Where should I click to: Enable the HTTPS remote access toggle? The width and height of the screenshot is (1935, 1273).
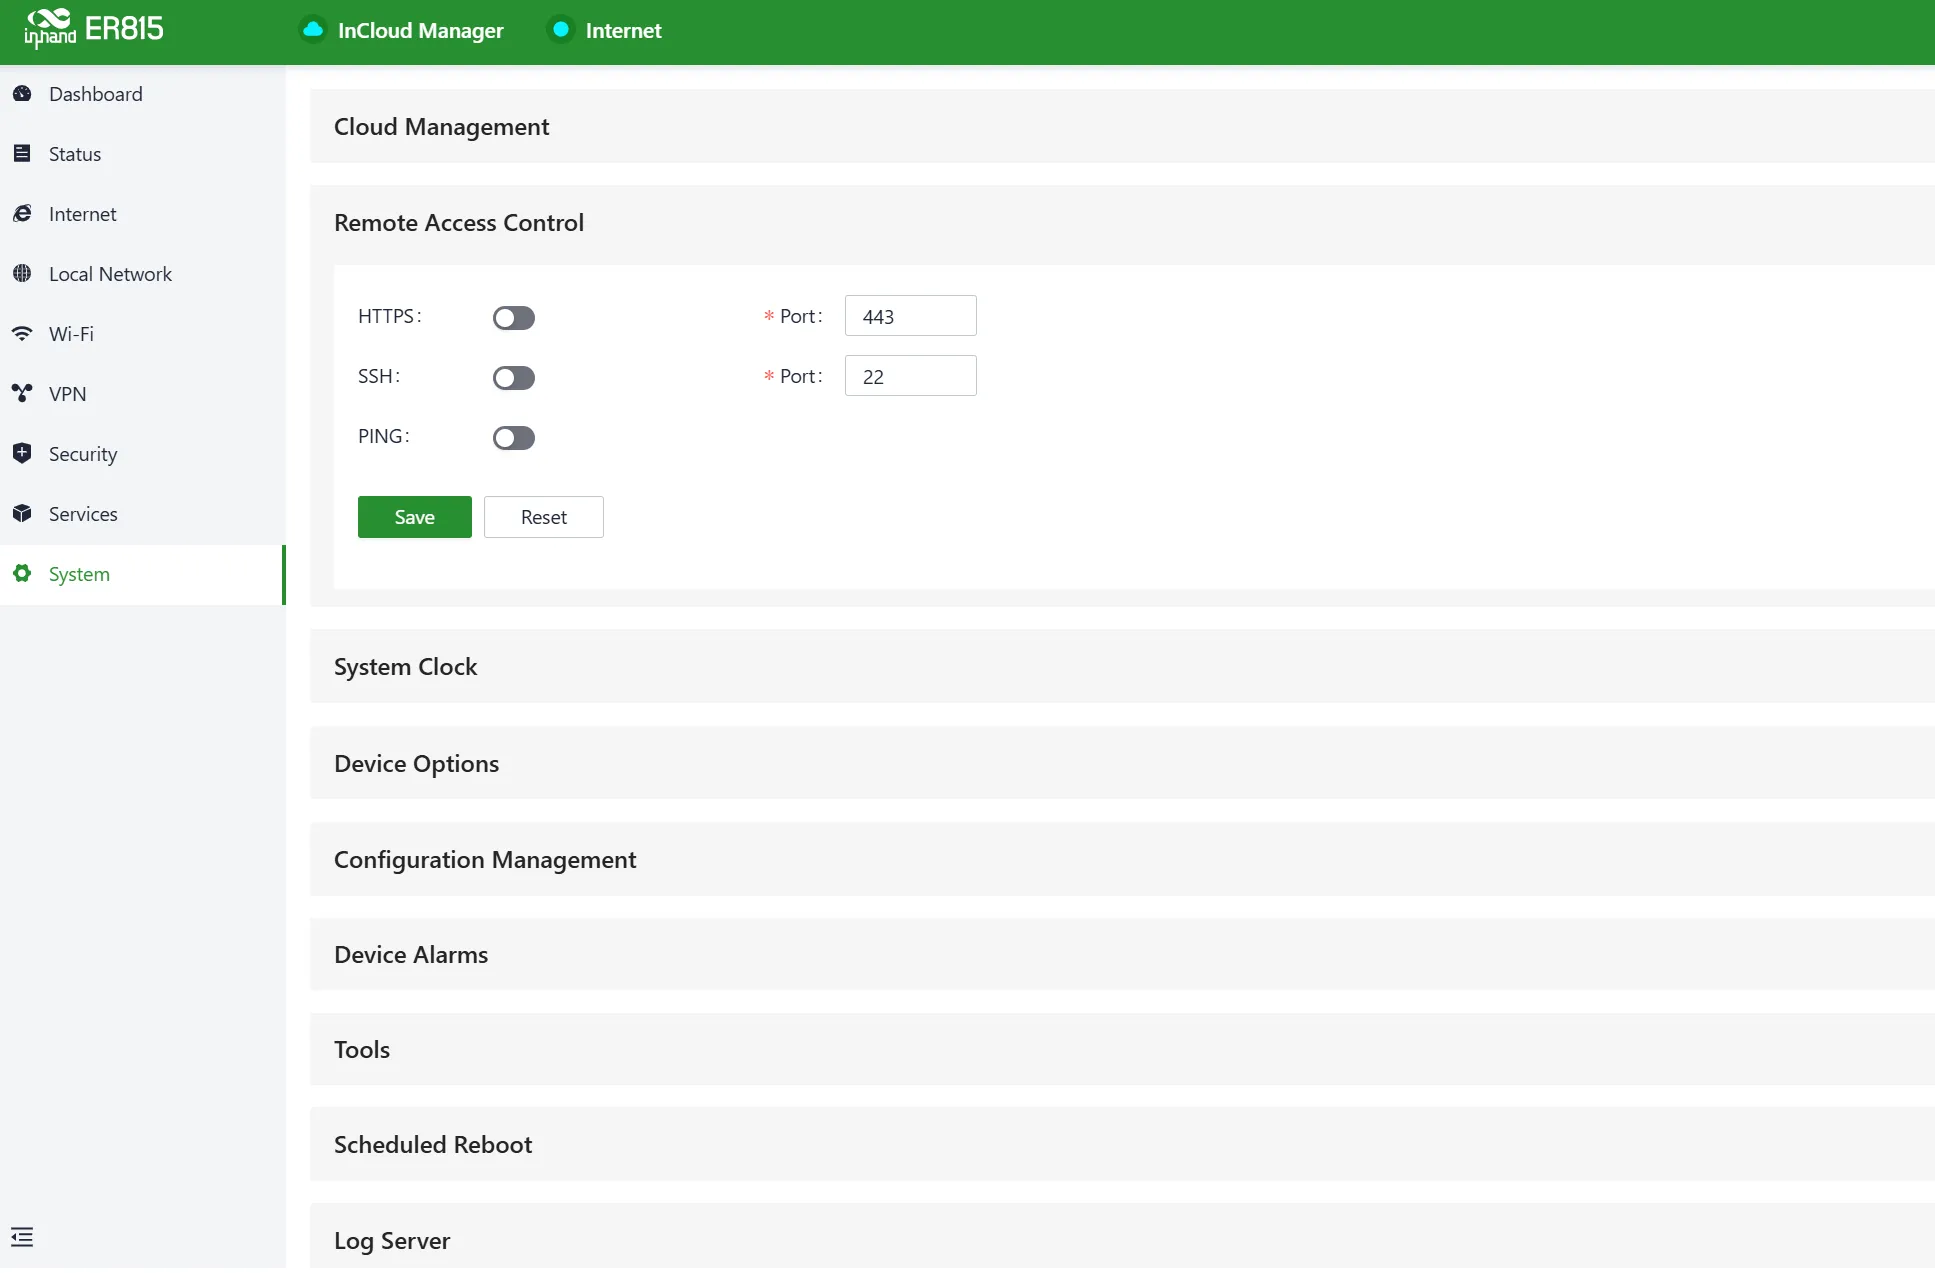coord(514,318)
